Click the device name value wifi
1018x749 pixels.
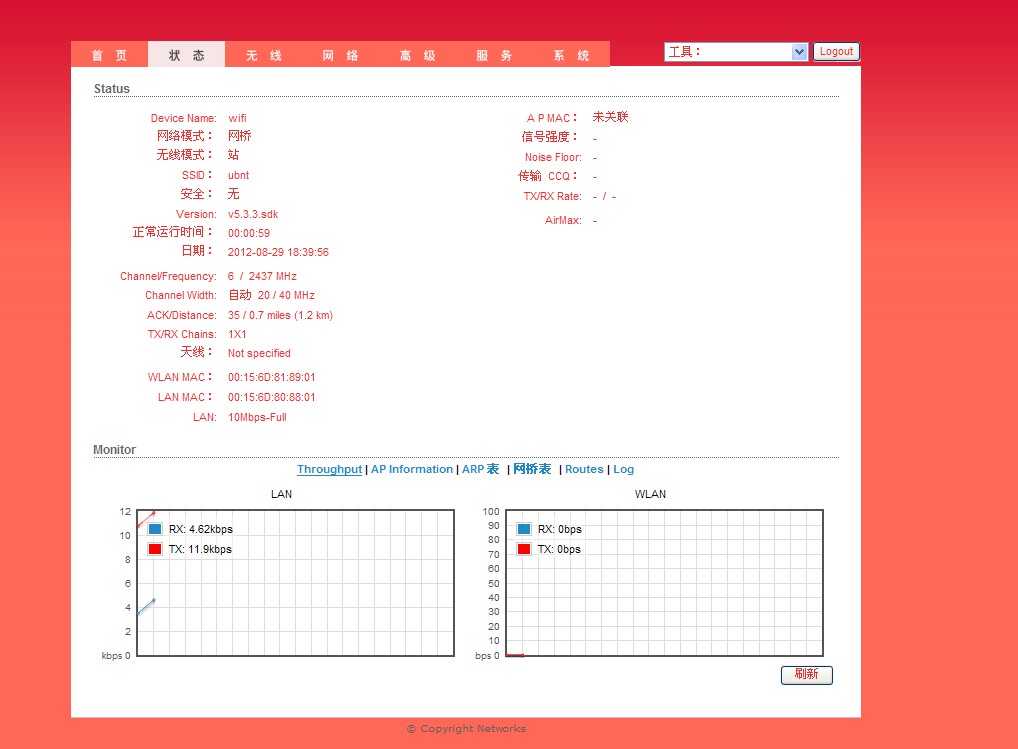click(237, 118)
